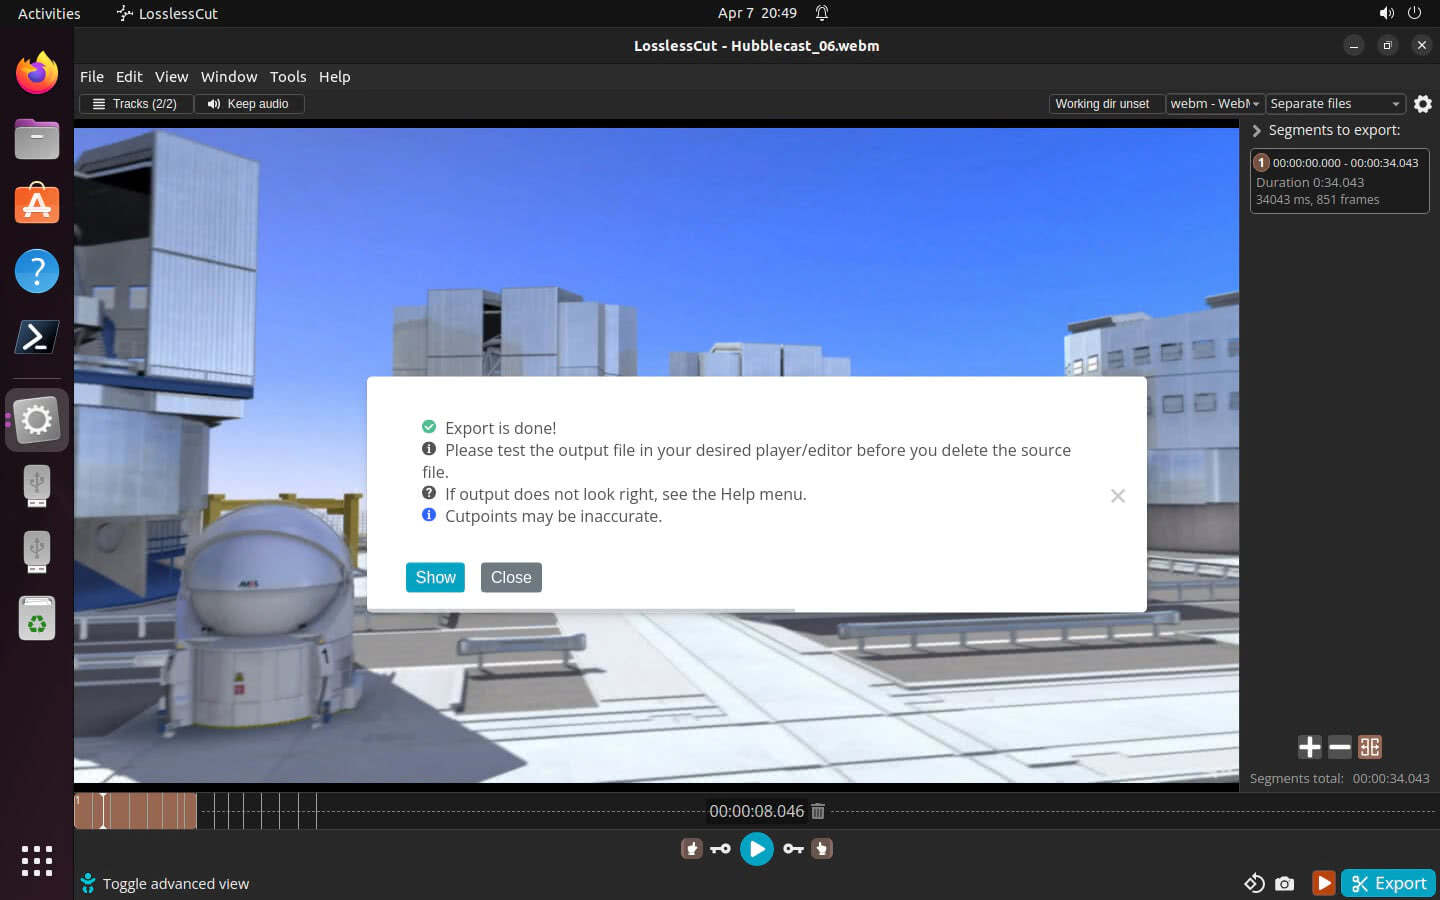This screenshot has height=900, width=1440.
Task: Open the Separate files output dropdown
Action: 1335,104
